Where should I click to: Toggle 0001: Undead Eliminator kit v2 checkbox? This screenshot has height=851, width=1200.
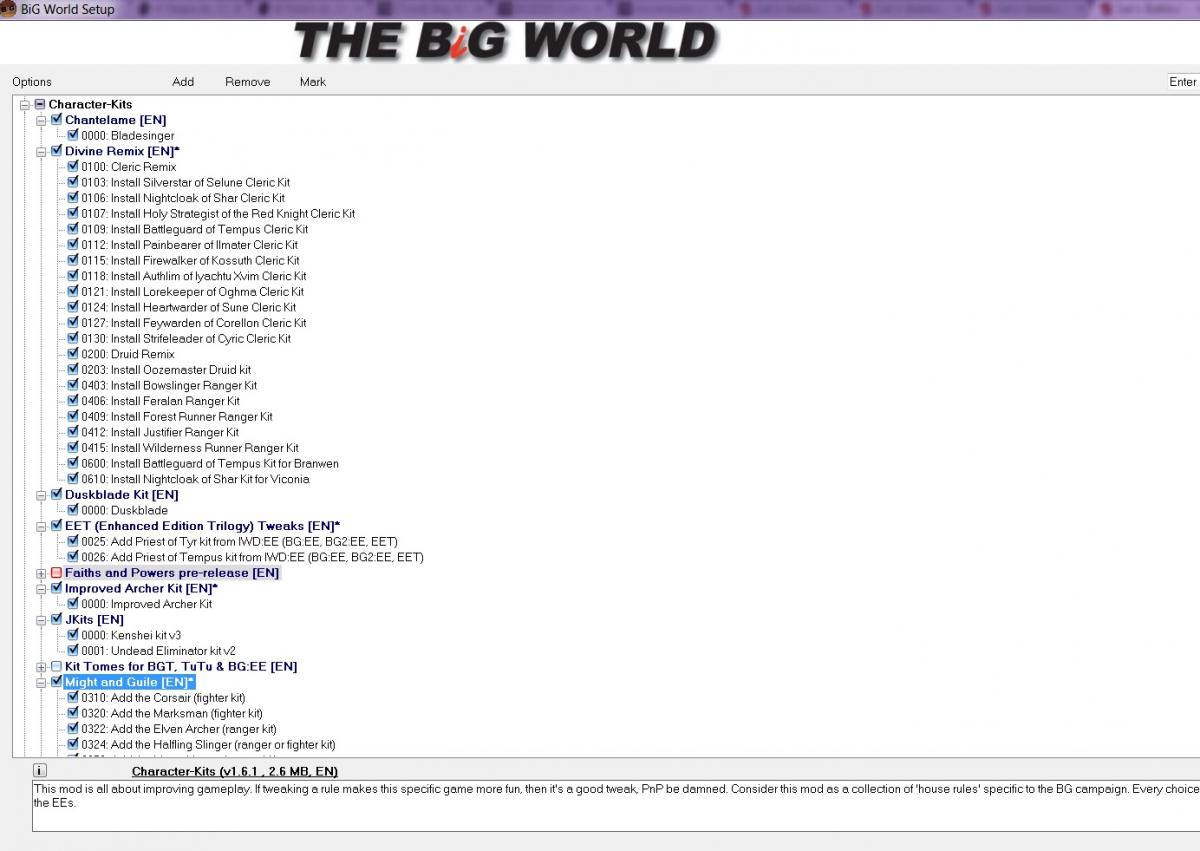coord(73,651)
